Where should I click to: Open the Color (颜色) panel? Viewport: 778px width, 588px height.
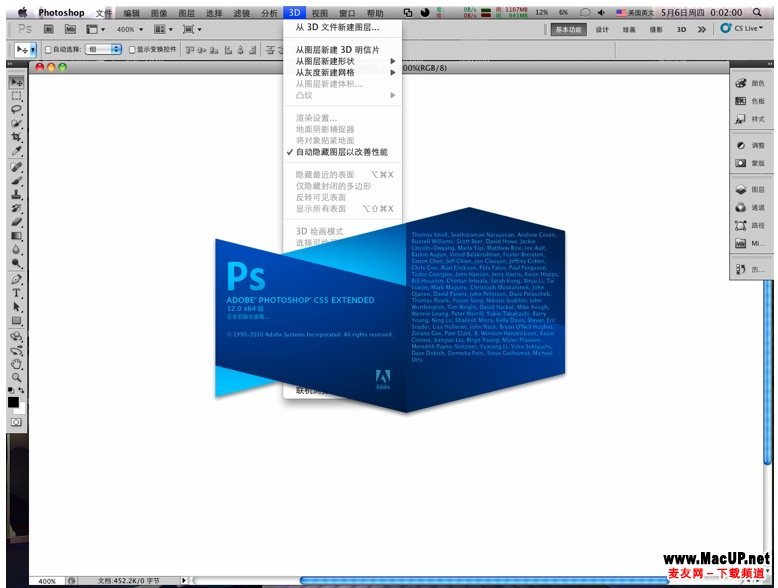pos(750,83)
